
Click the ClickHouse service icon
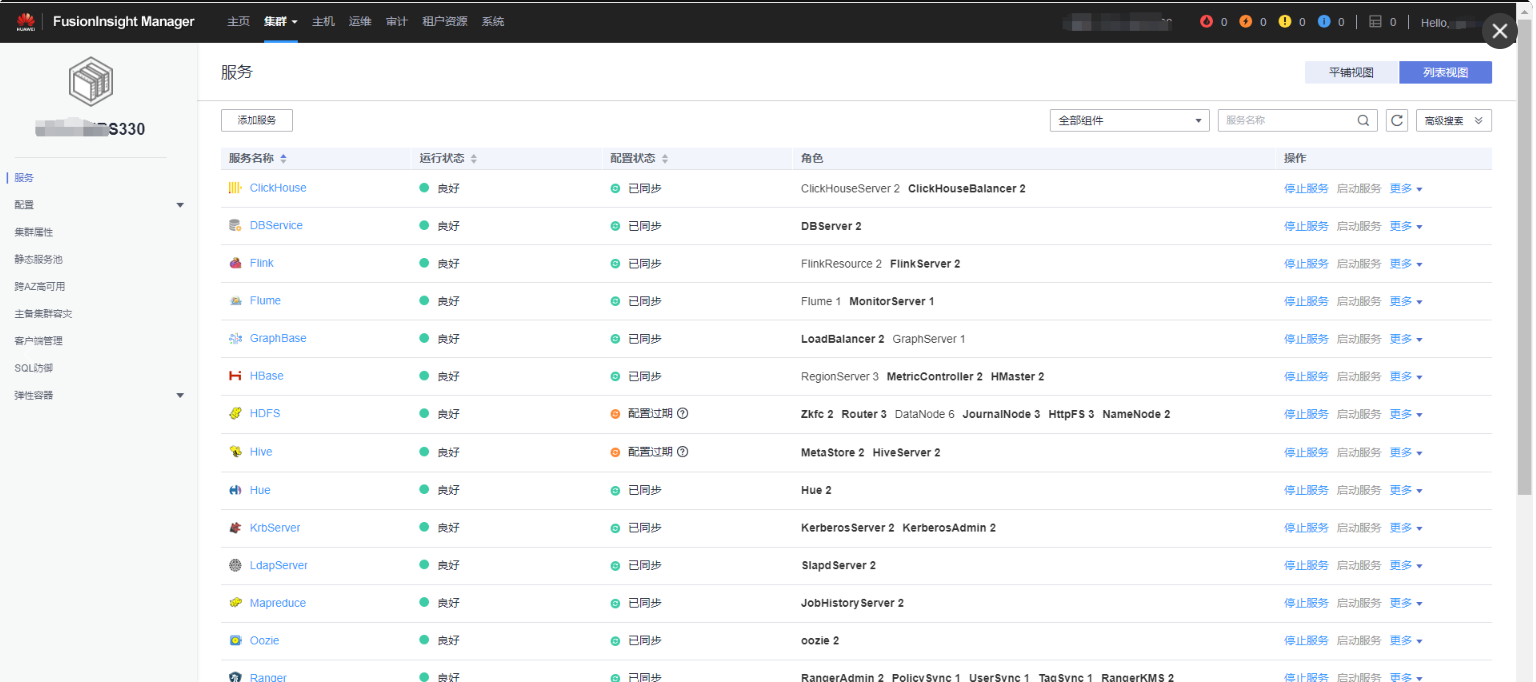click(235, 188)
